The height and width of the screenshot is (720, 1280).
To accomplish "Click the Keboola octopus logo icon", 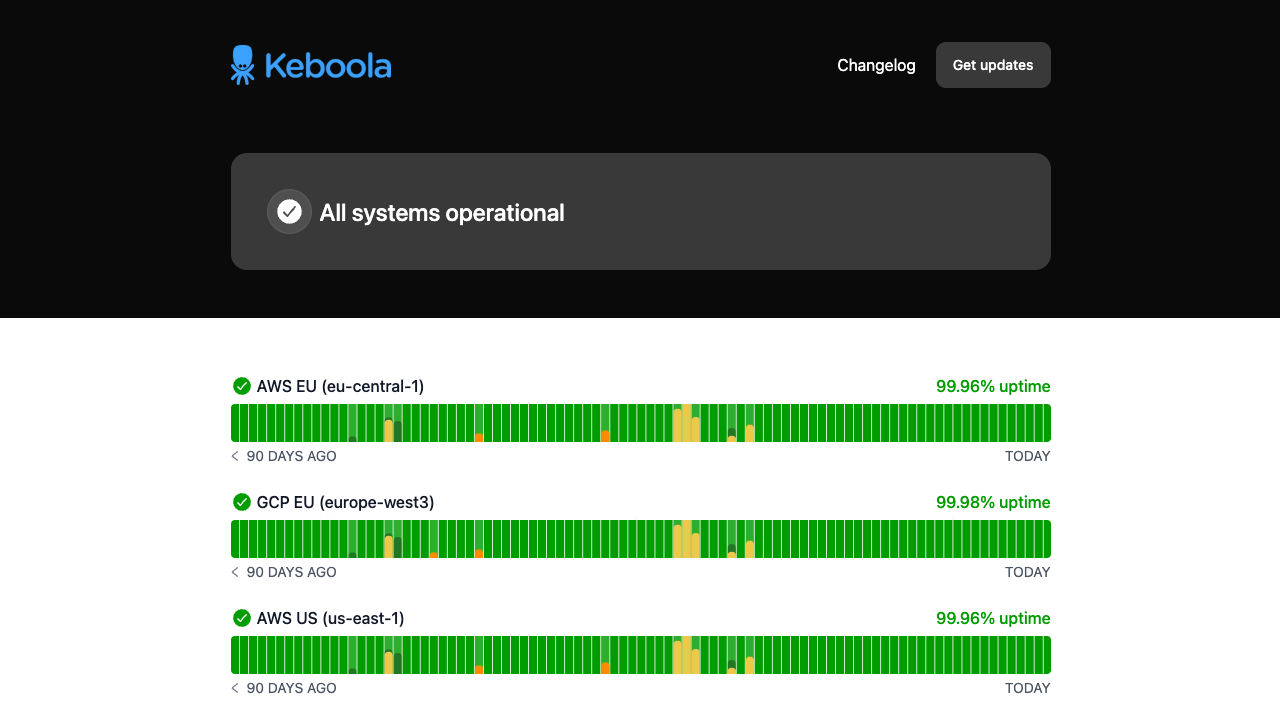I will (x=241, y=64).
